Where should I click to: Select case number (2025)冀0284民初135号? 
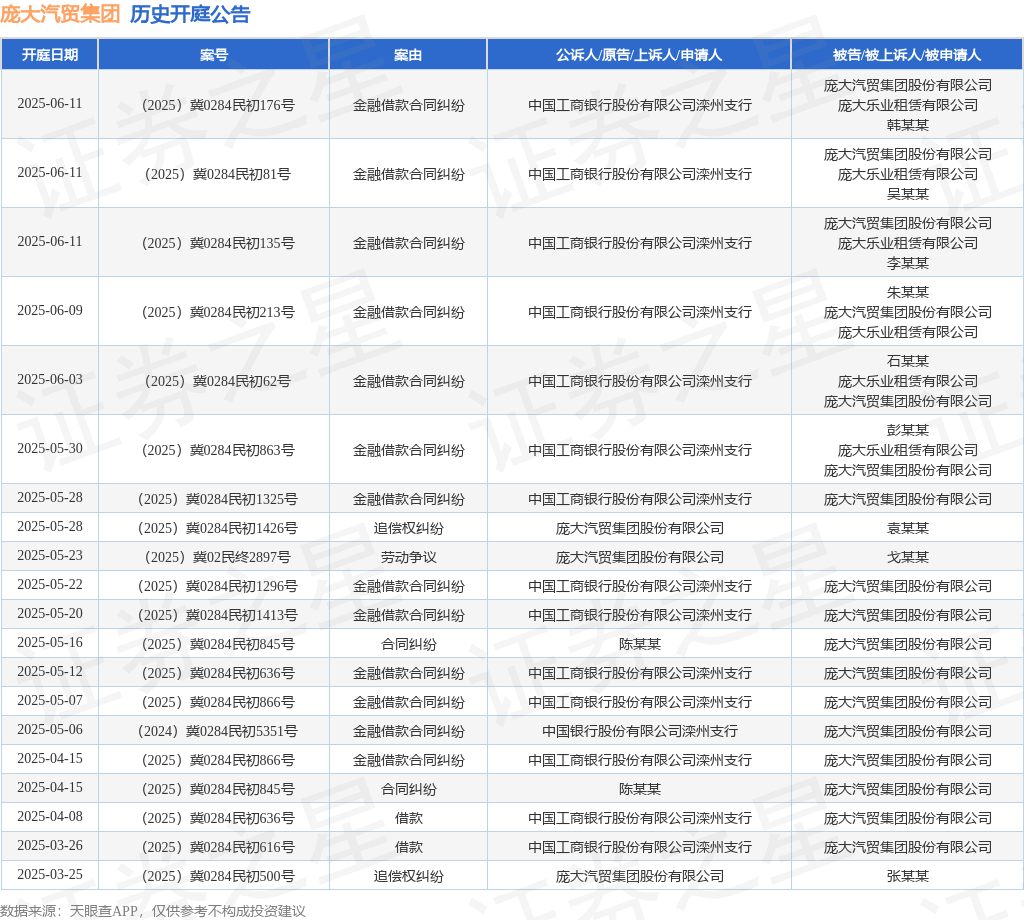tap(218, 244)
